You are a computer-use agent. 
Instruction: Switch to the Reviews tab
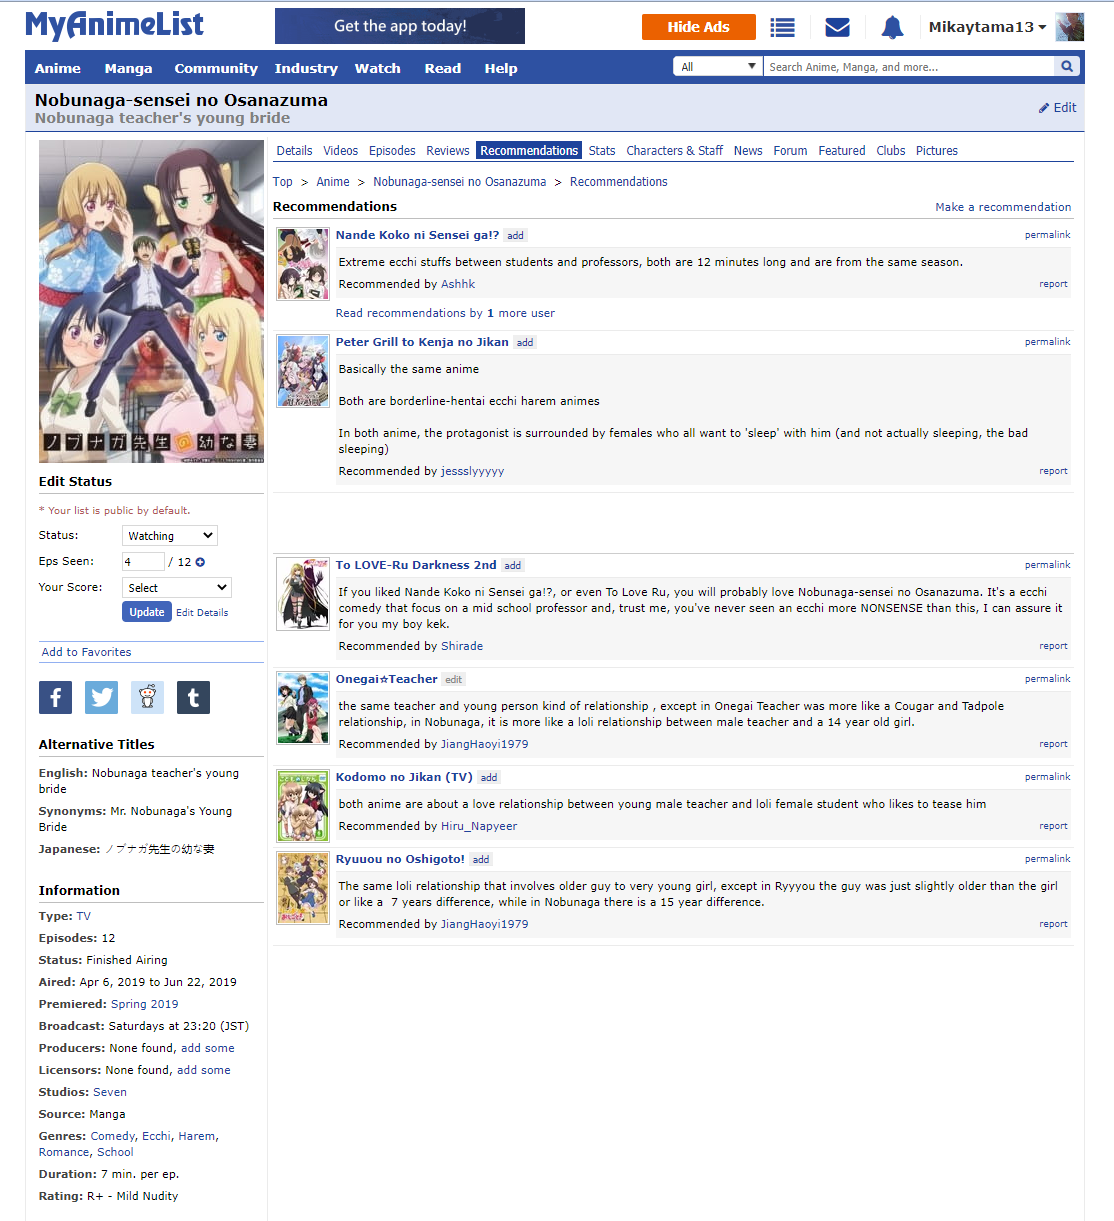coord(448,151)
